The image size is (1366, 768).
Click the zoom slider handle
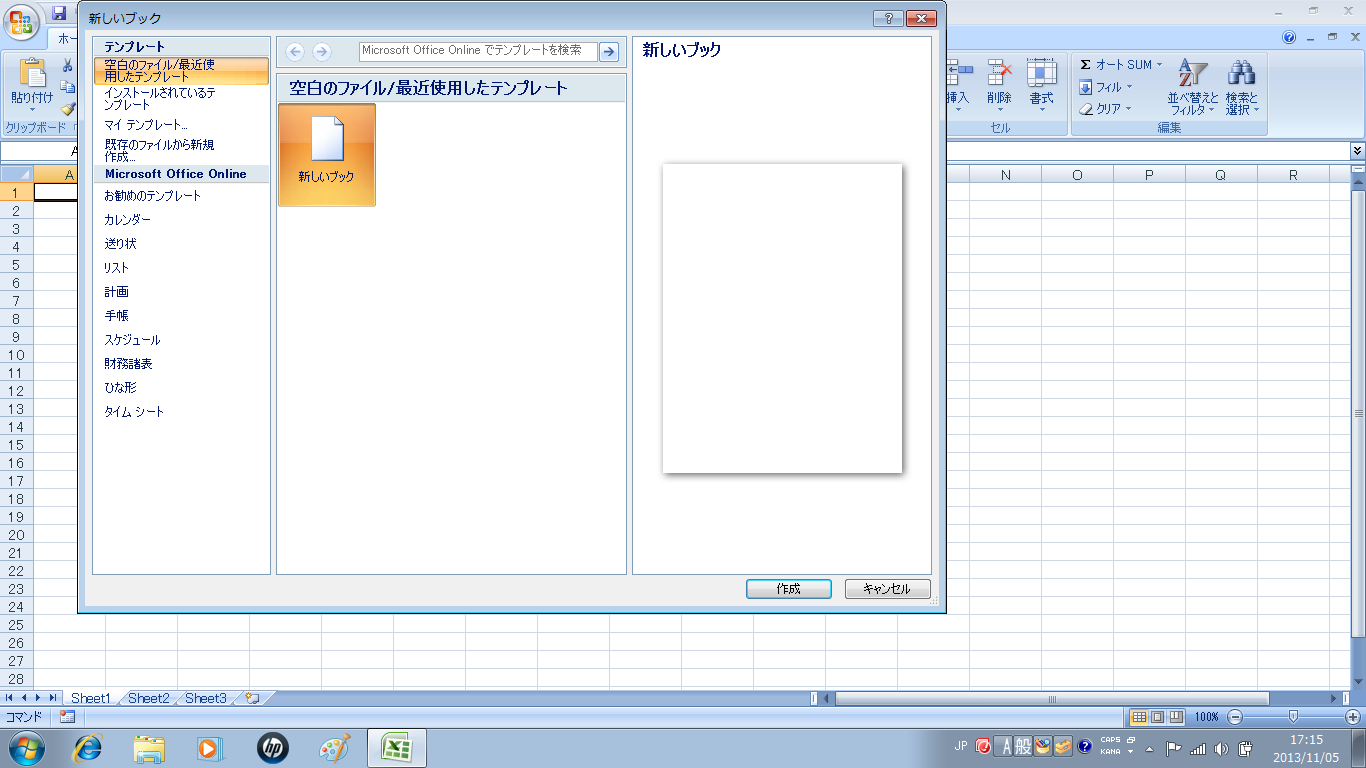(x=1293, y=717)
